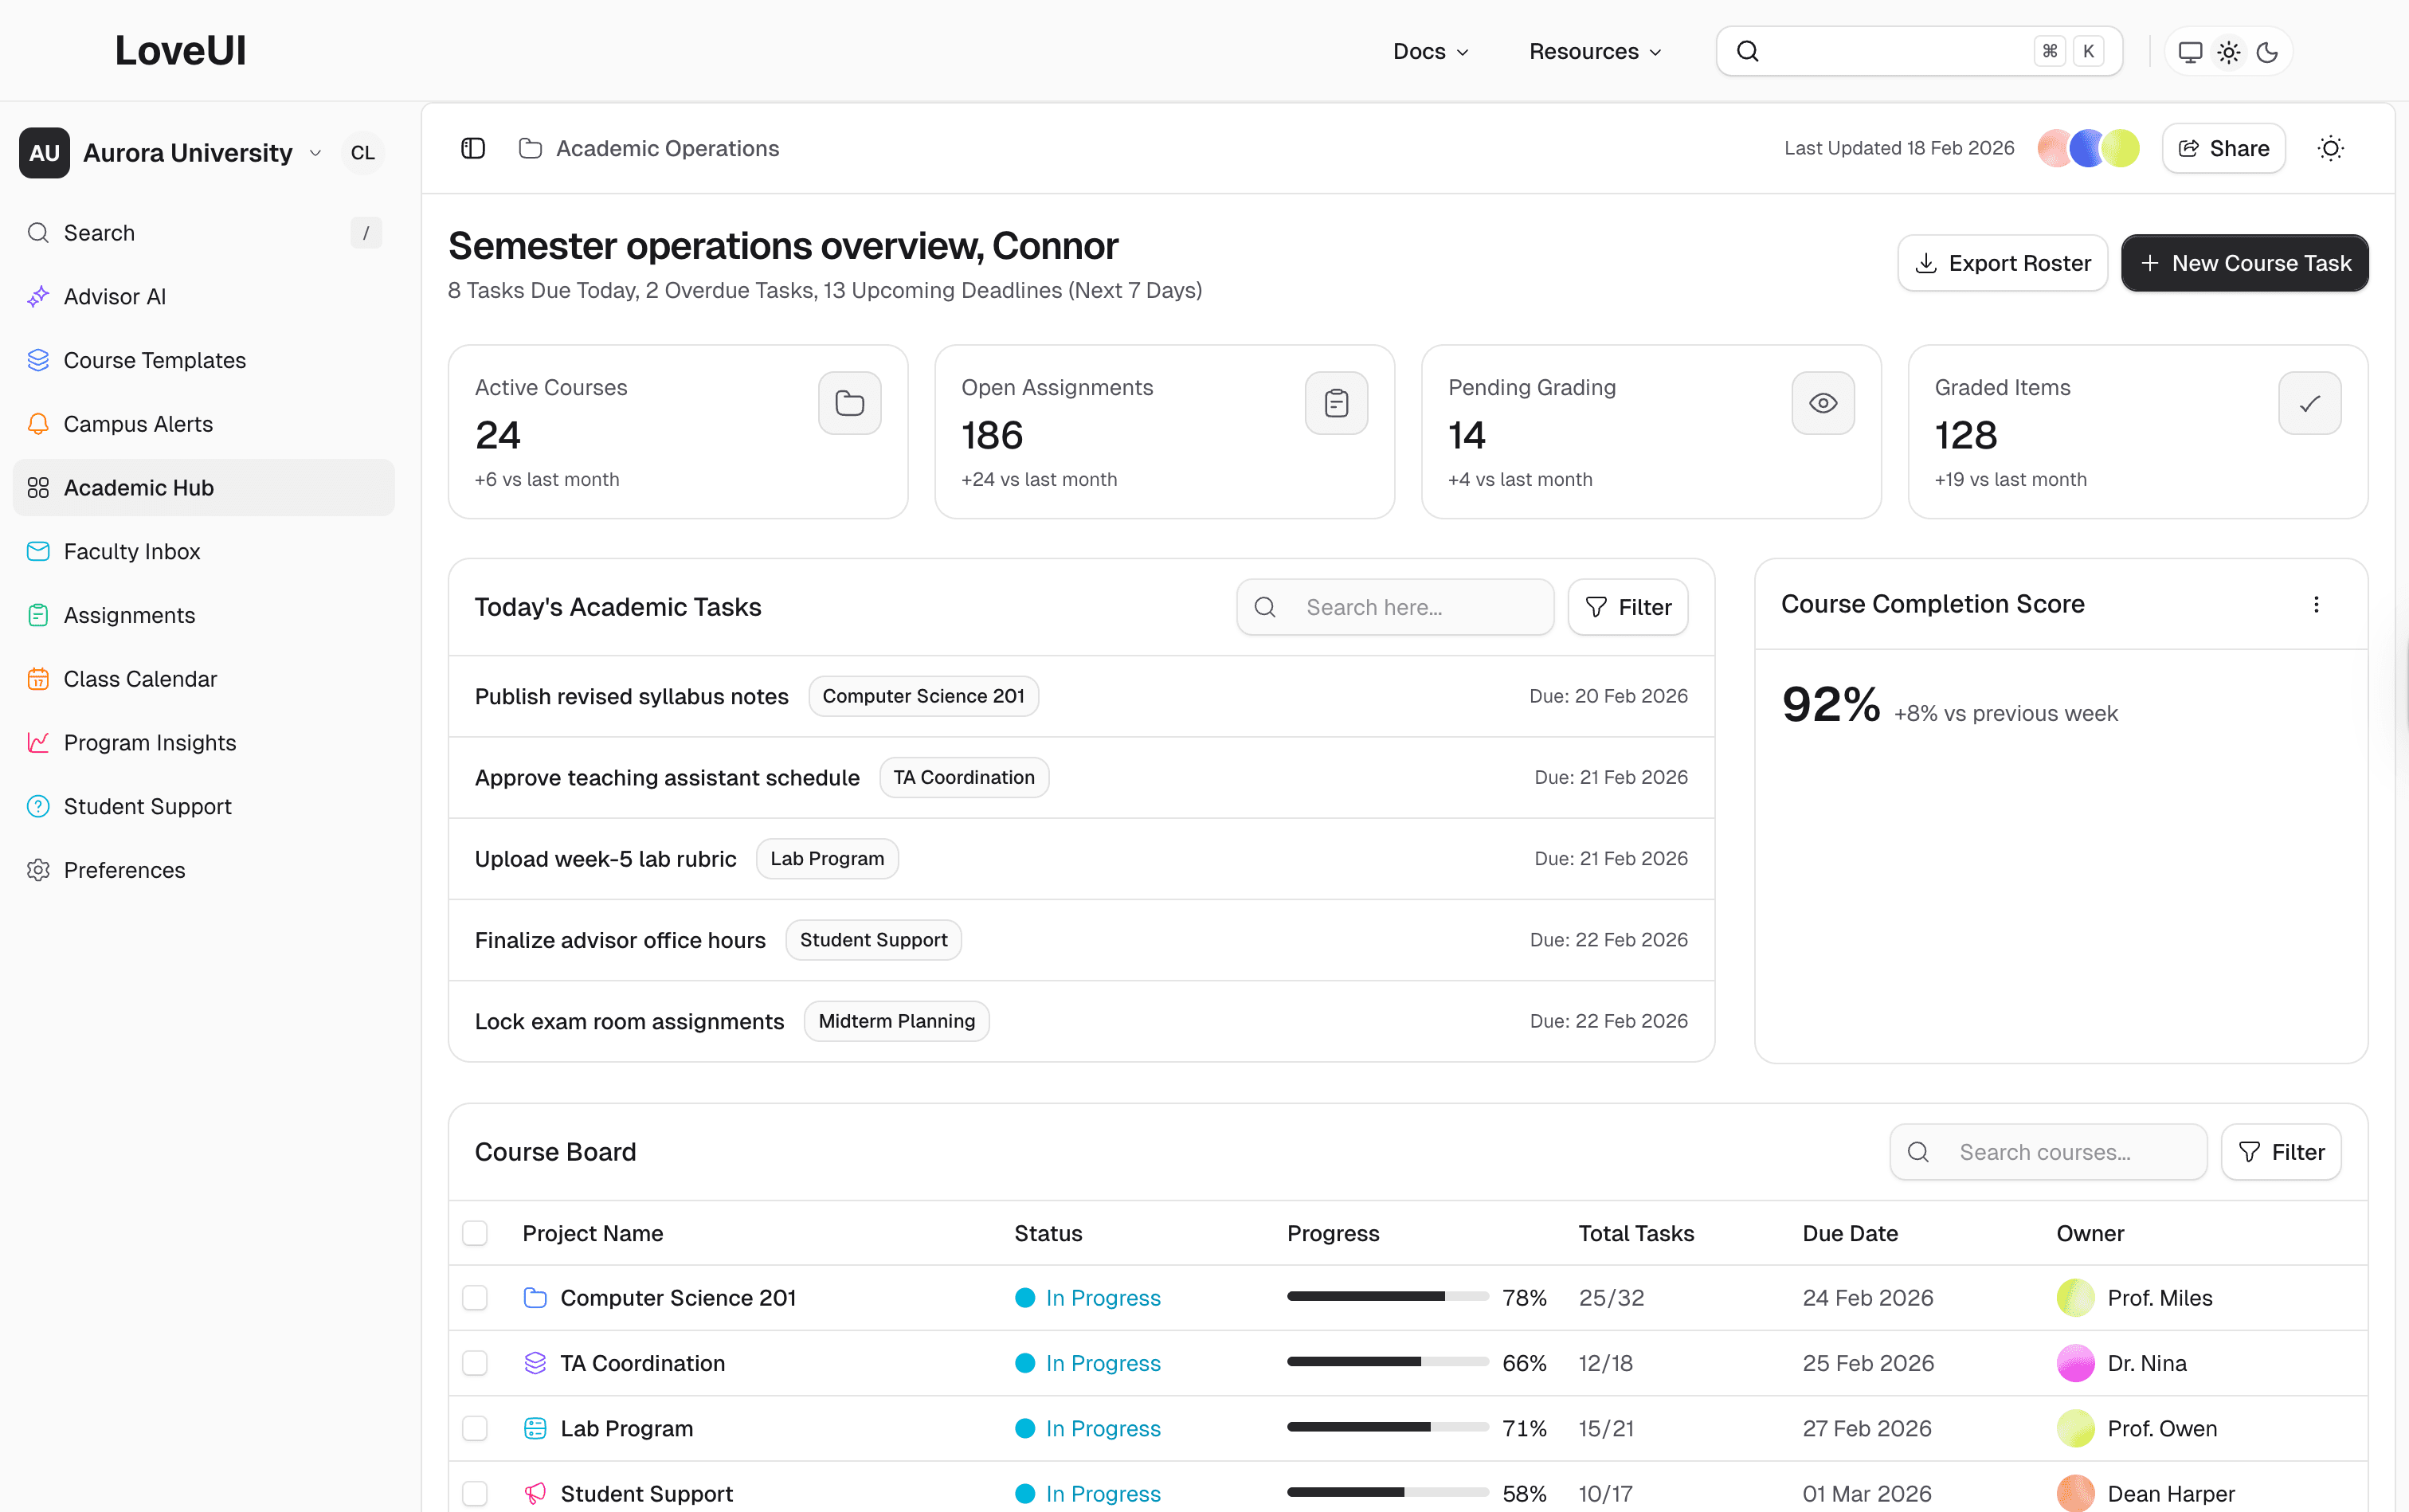Click the New Course Task button
This screenshot has height=1512, width=2409.
[2244, 263]
